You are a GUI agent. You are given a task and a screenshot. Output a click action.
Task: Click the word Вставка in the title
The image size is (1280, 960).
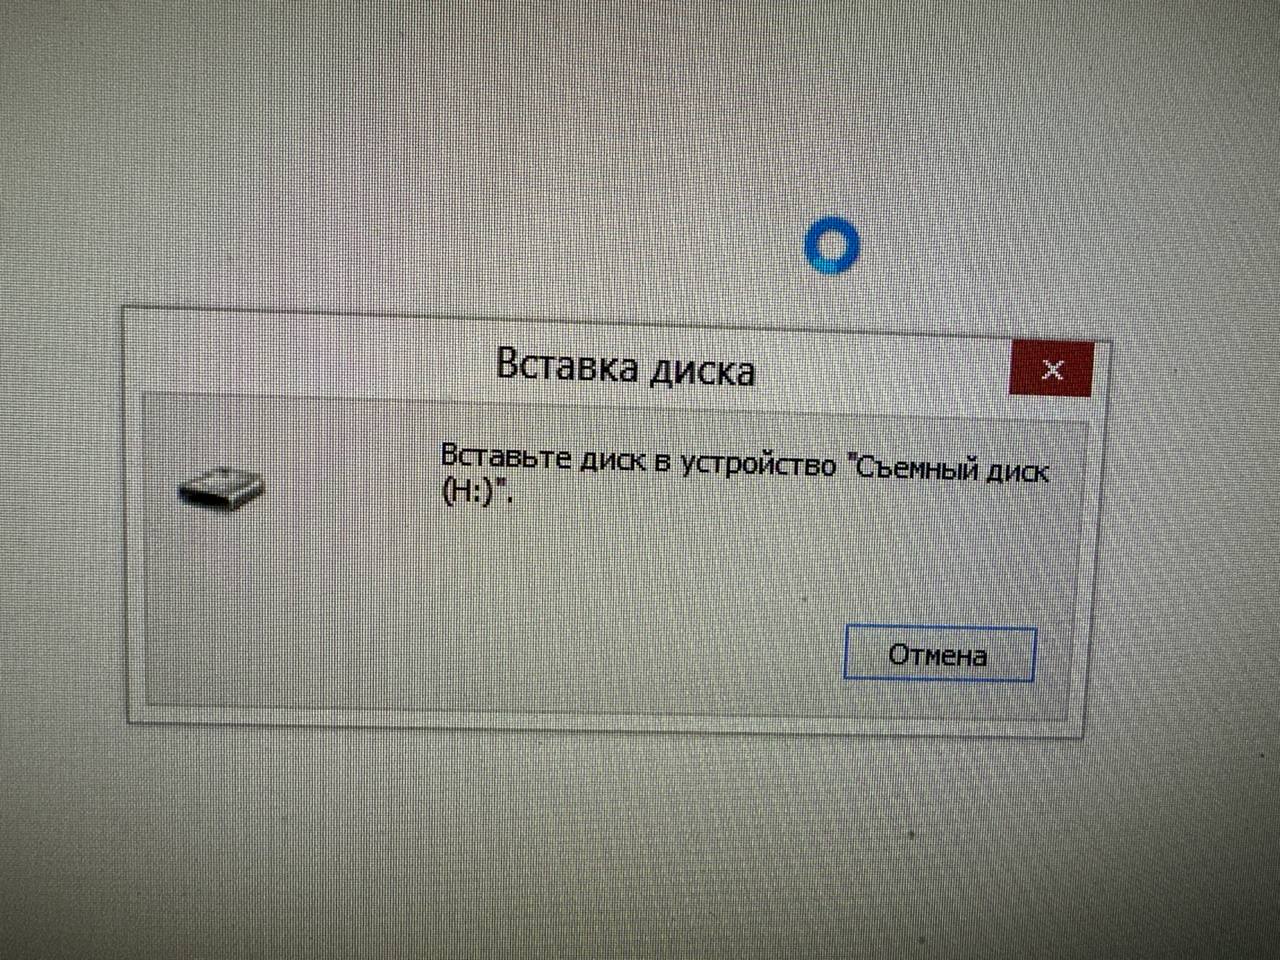pyautogui.click(x=567, y=365)
